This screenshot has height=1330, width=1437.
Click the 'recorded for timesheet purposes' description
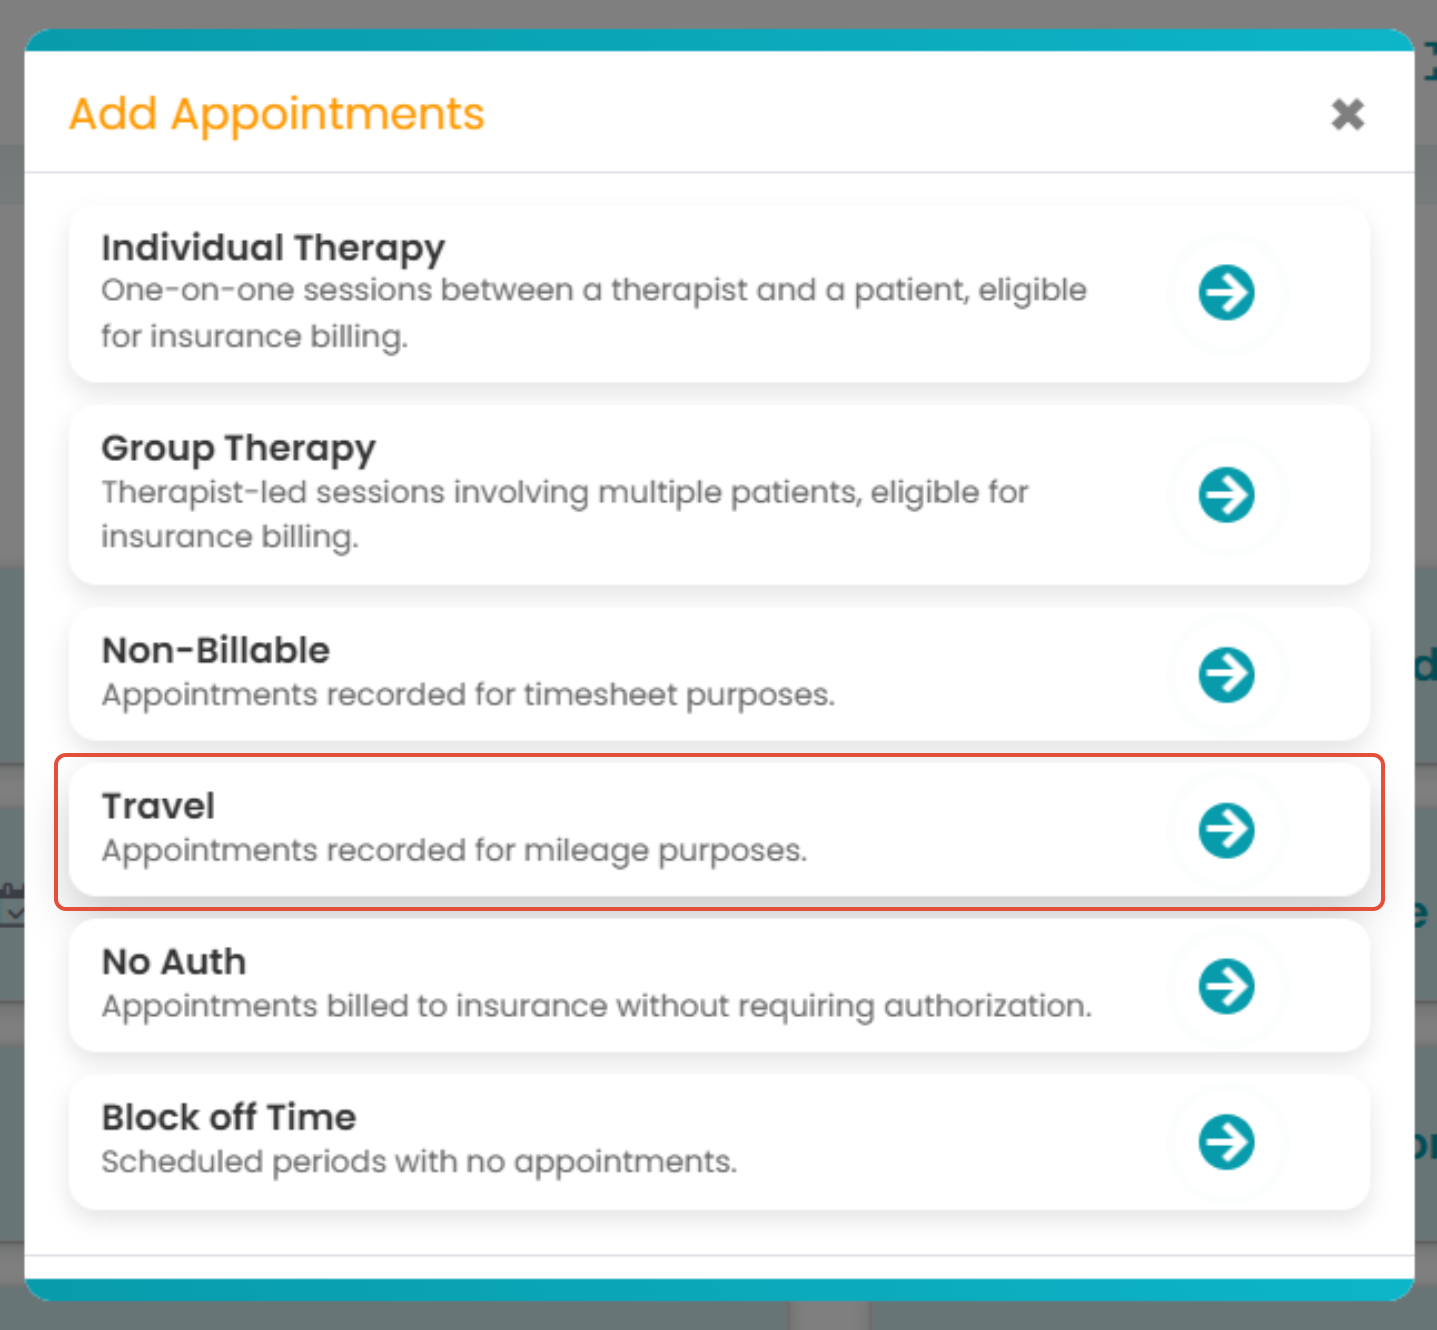[468, 695]
